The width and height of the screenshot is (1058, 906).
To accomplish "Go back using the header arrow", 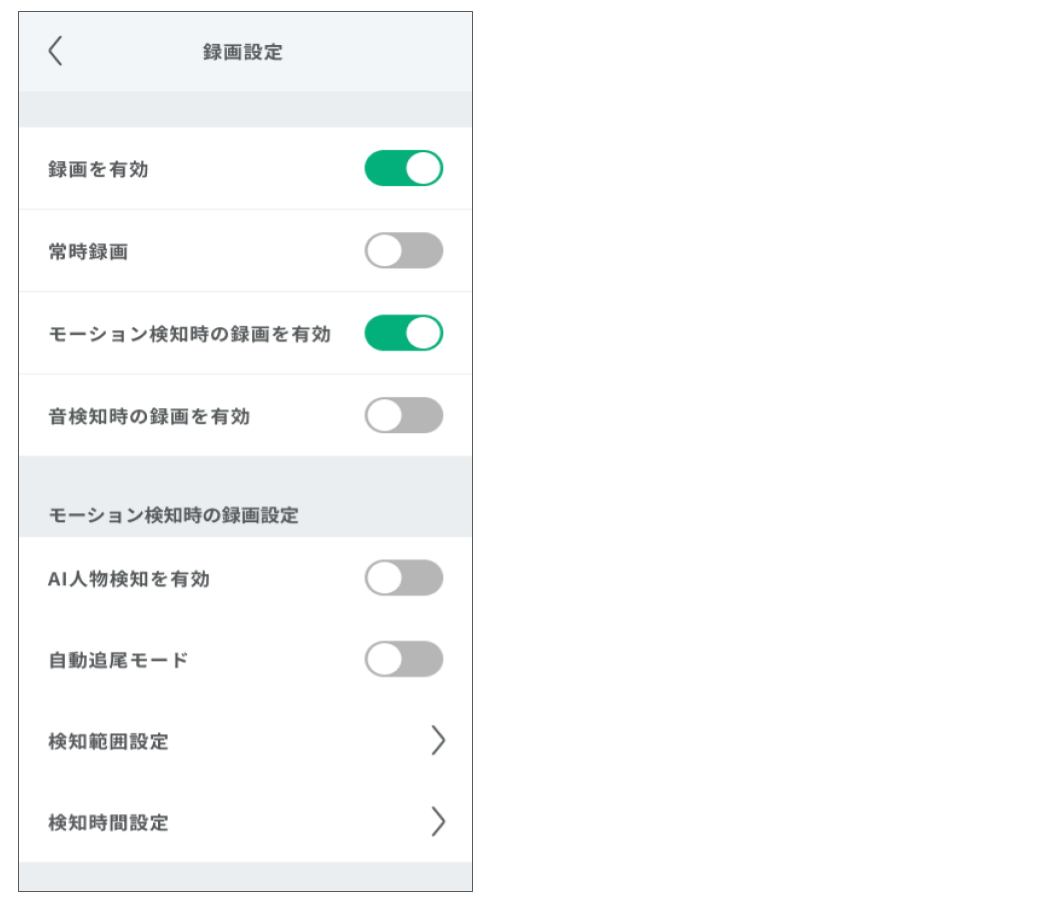I will tap(56, 51).
